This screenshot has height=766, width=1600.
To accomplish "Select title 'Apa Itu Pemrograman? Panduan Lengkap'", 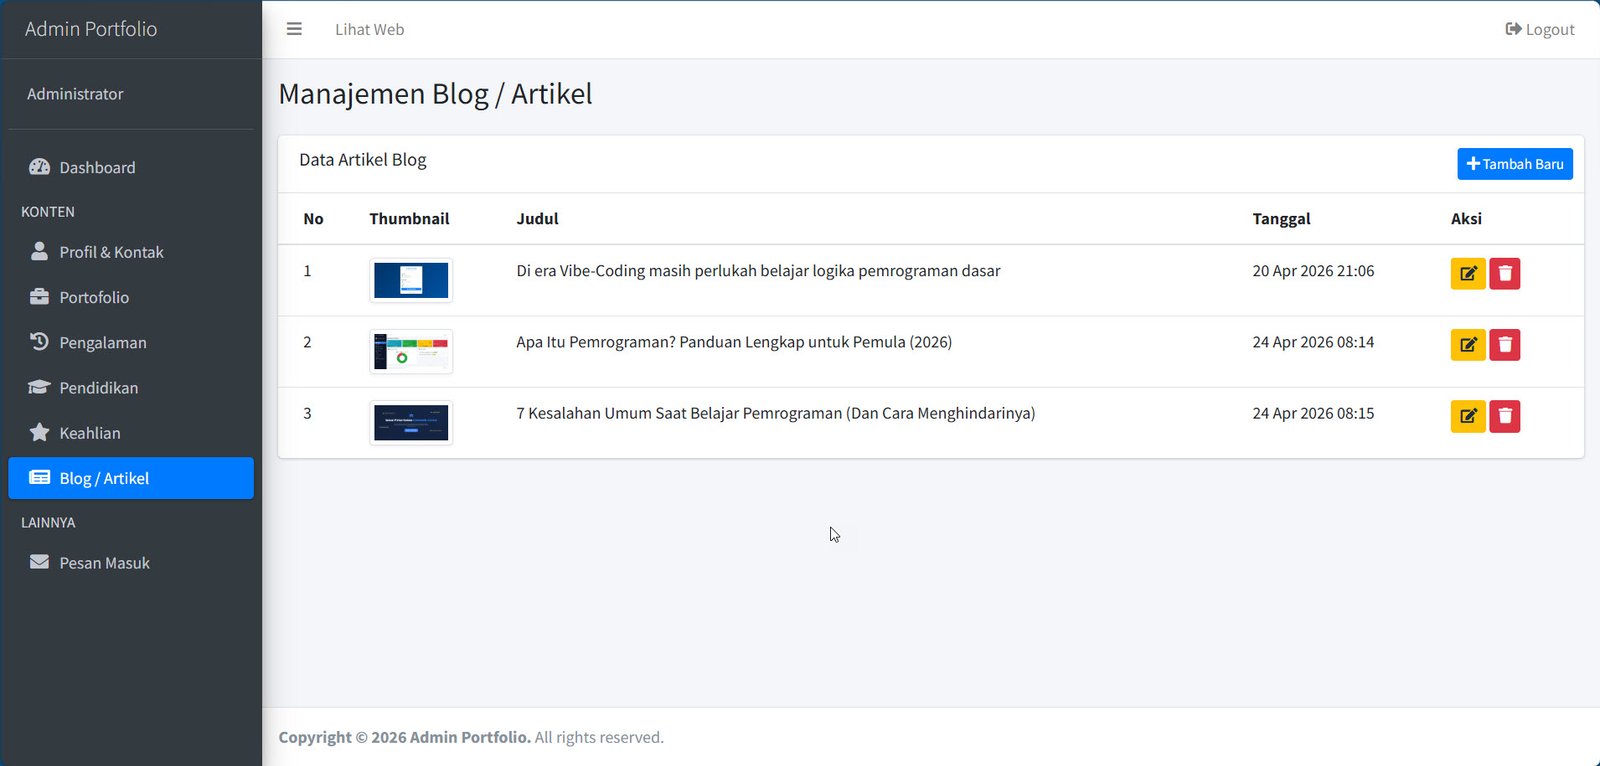I will coord(734,342).
